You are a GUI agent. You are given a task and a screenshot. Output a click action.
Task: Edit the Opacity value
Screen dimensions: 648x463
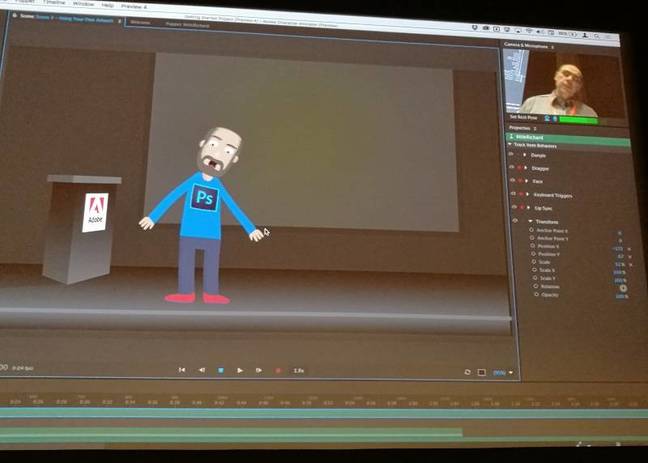pos(622,296)
